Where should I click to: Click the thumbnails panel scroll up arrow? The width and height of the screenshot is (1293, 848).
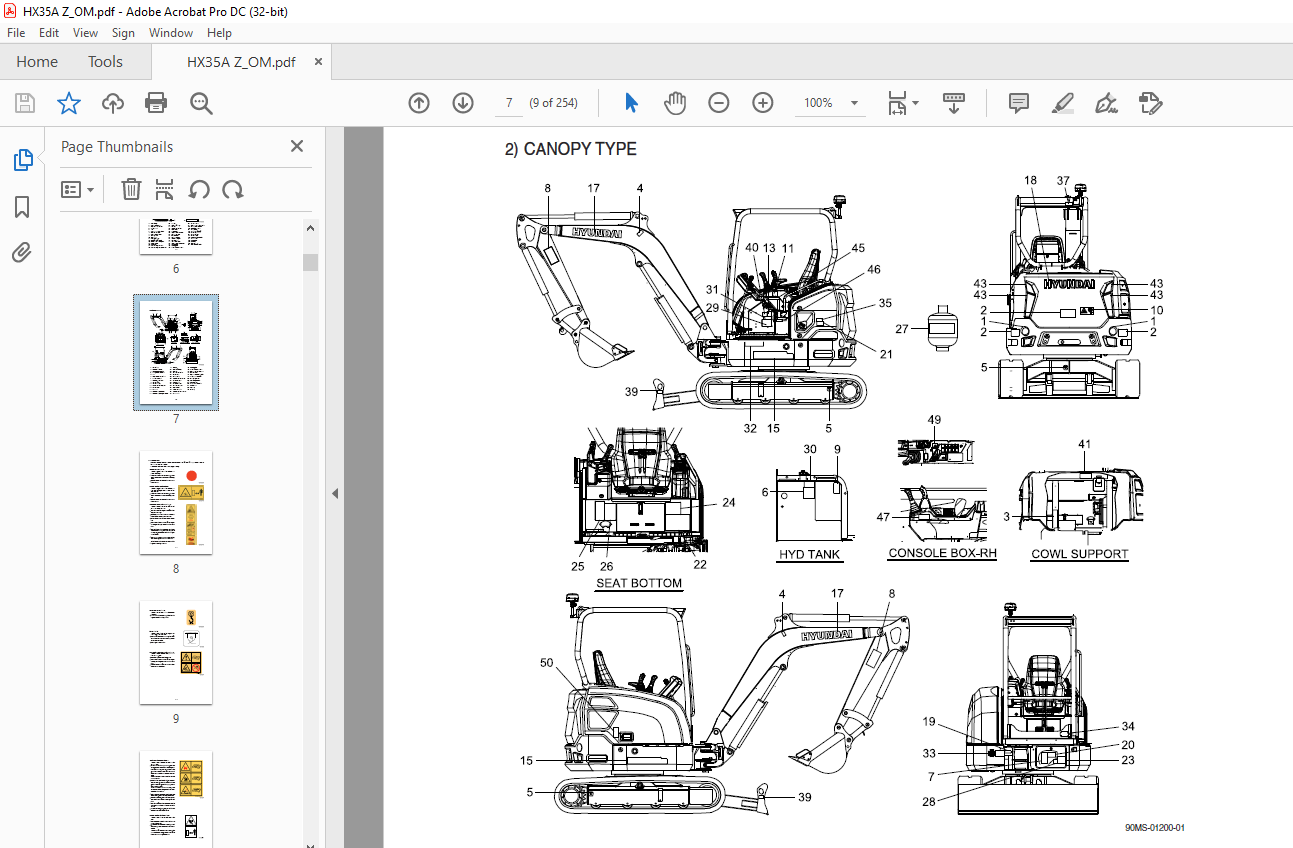(x=311, y=229)
